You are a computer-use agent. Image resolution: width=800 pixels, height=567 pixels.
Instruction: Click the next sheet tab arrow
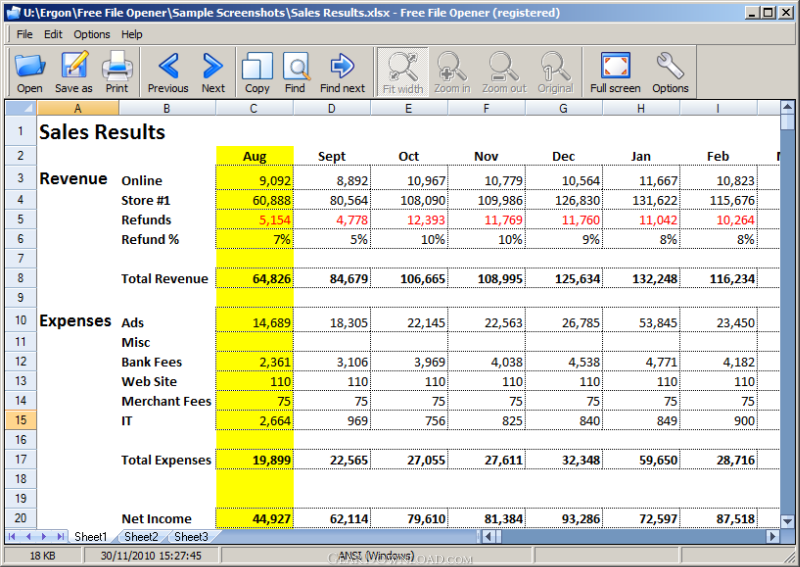coord(44,536)
